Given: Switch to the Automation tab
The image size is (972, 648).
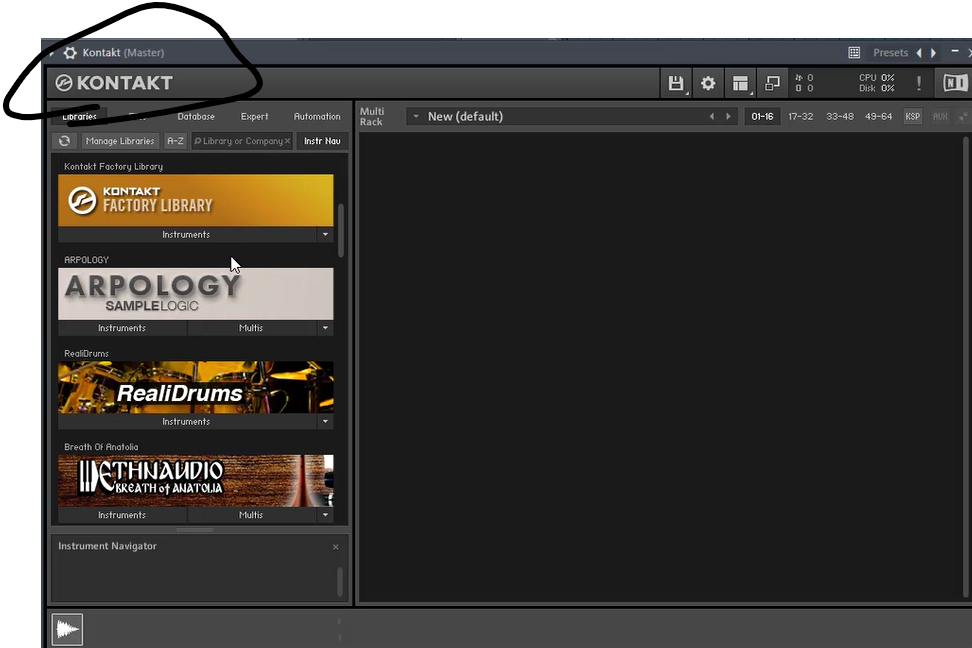Looking at the screenshot, I should pos(317,116).
